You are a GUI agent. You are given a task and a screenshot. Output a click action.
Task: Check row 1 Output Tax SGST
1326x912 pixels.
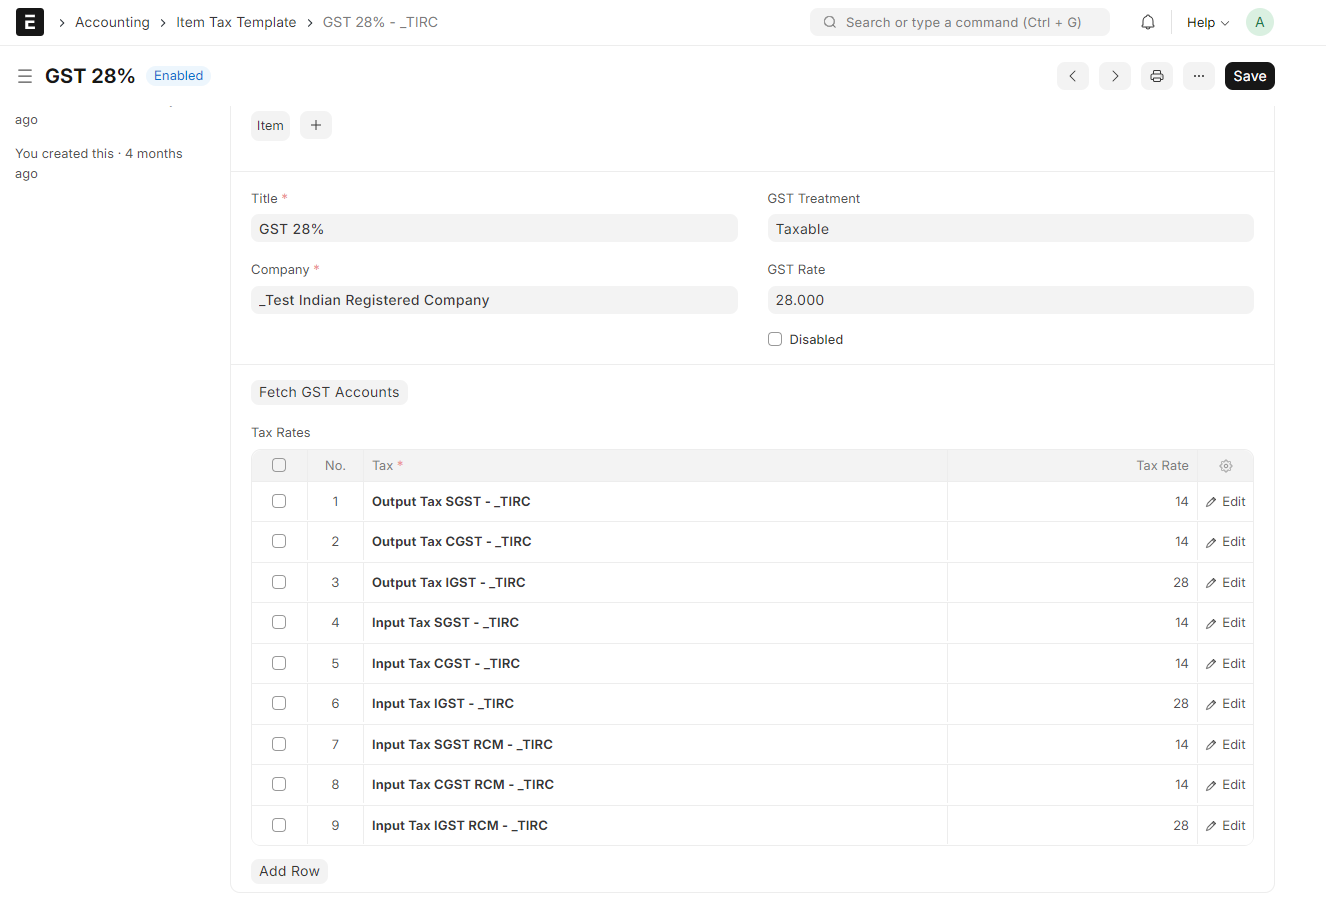(x=279, y=501)
